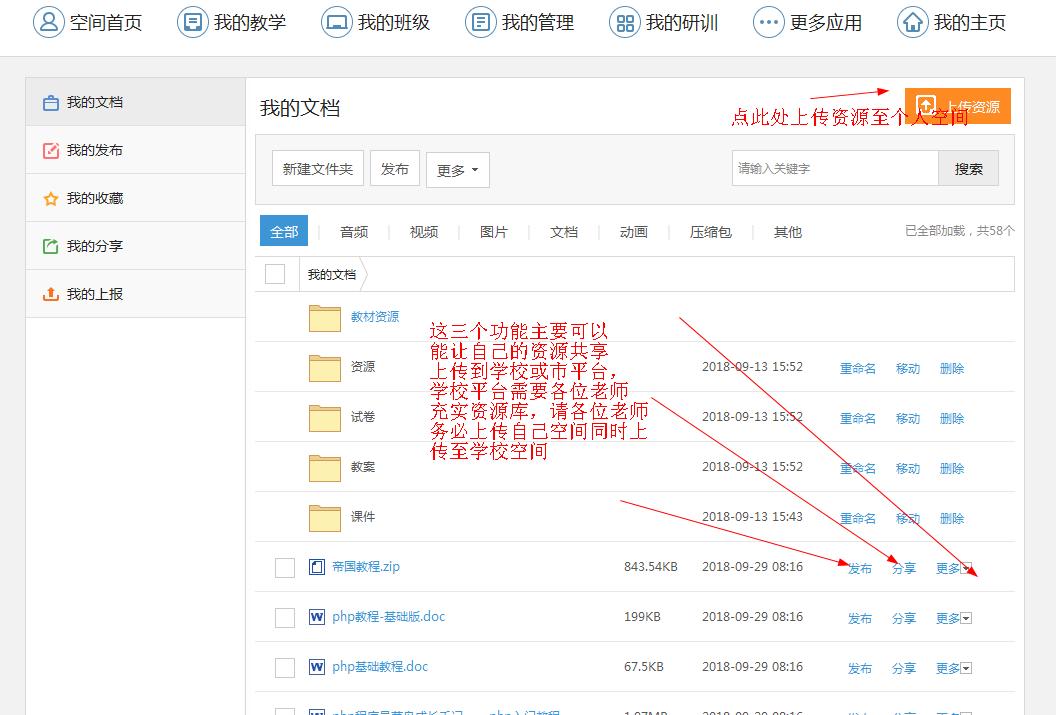The image size is (1056, 715).
Task: Open 更多应用 from the navigation bar
Action: tap(766, 21)
